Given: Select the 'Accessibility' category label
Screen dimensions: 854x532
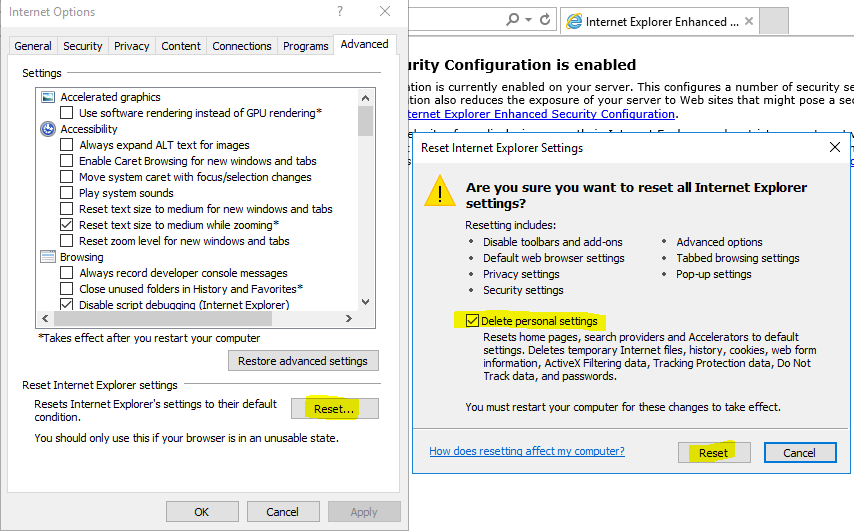Looking at the screenshot, I should (89, 129).
